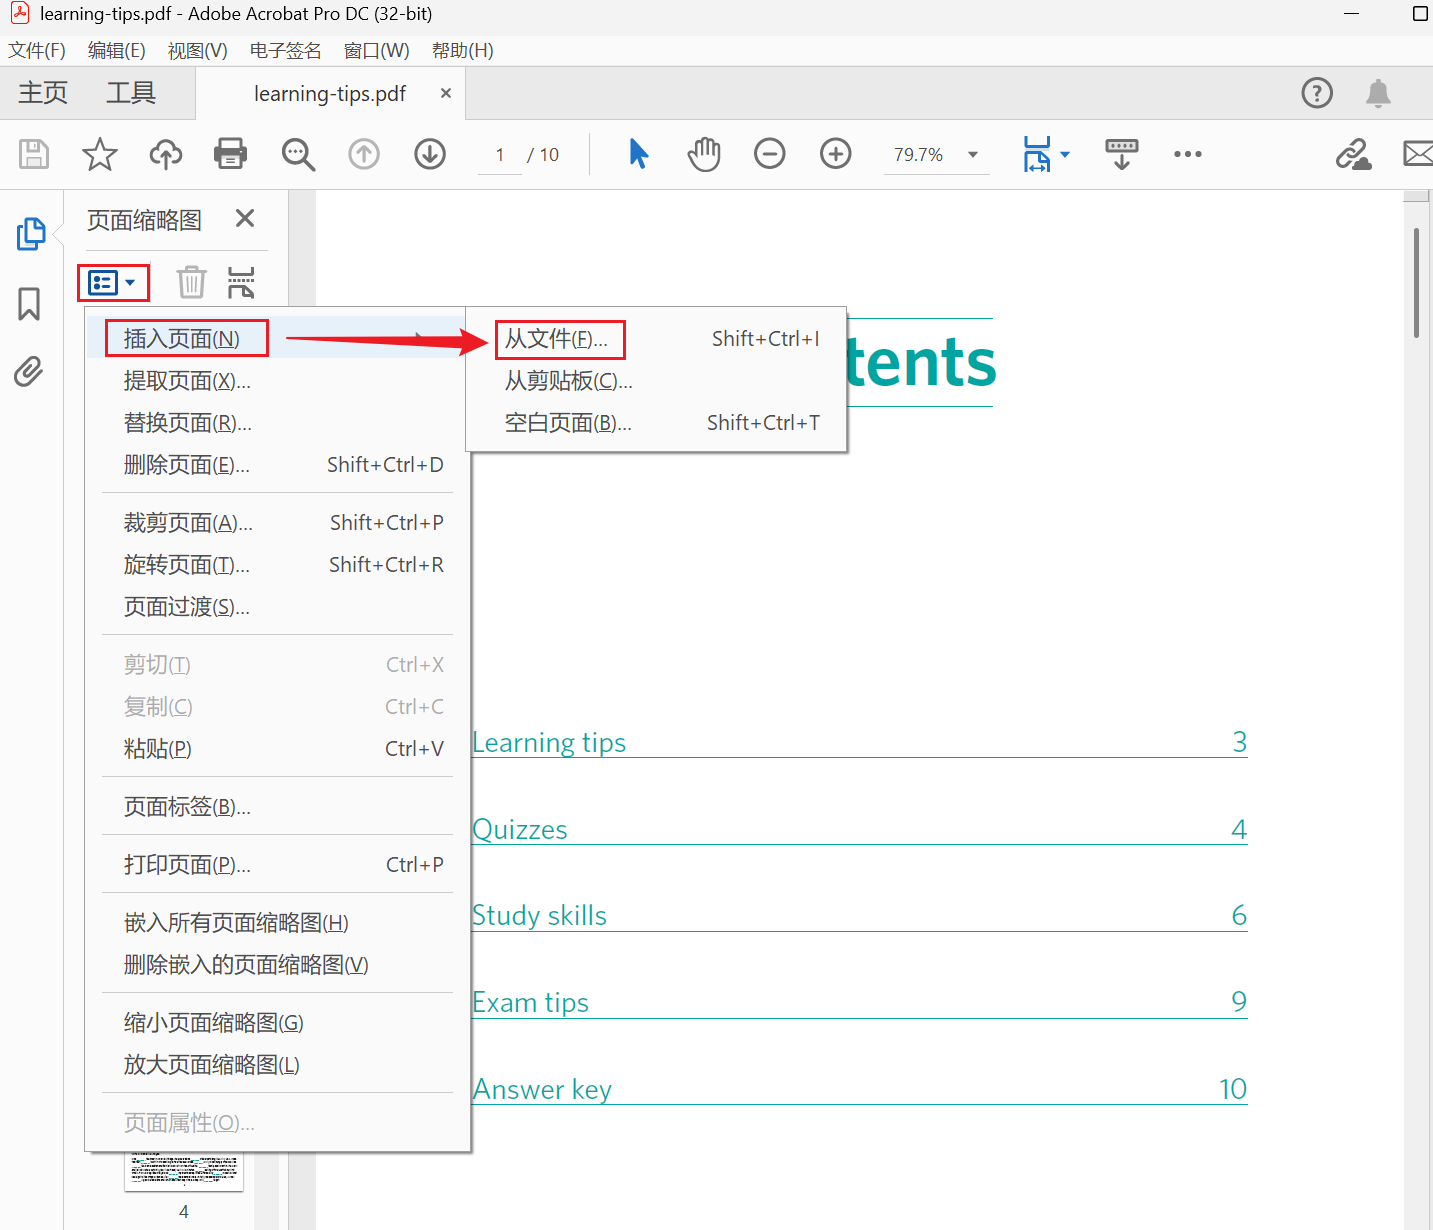This screenshot has width=1433, height=1230.
Task: Open the Bookmarks panel
Action: 29,304
